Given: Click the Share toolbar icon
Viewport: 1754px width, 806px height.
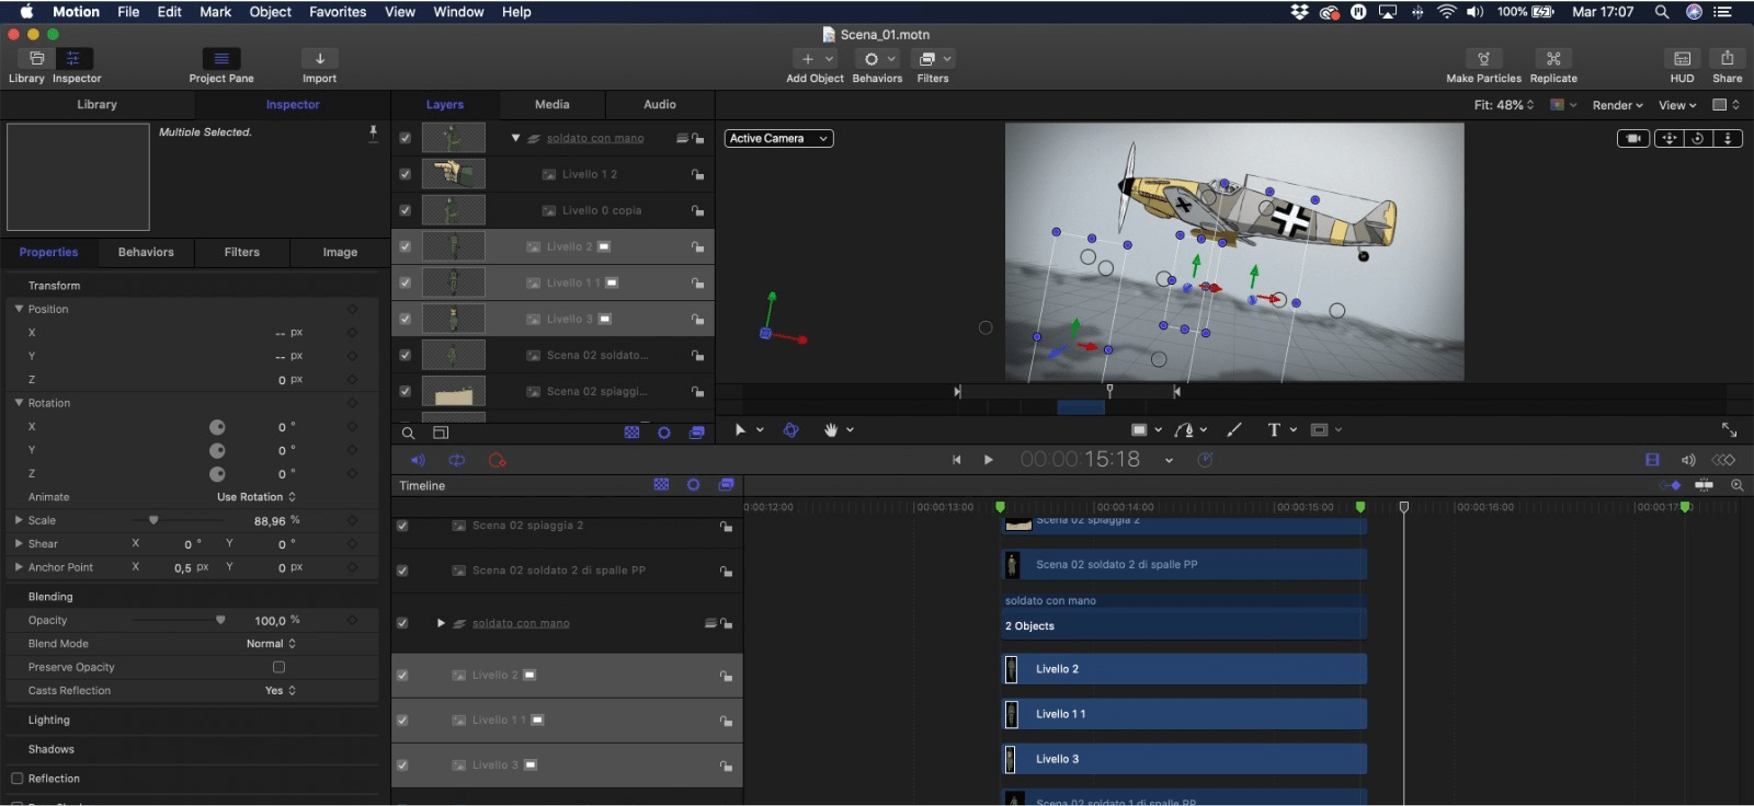Looking at the screenshot, I should 1727,59.
